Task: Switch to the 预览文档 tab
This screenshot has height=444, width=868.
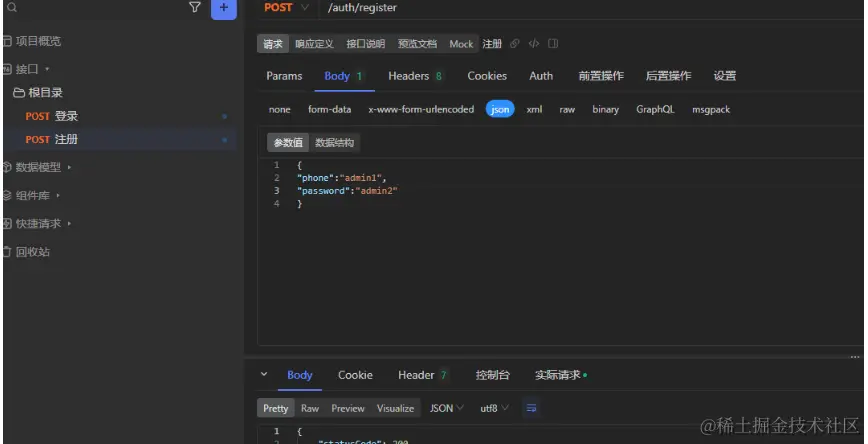Action: point(417,44)
